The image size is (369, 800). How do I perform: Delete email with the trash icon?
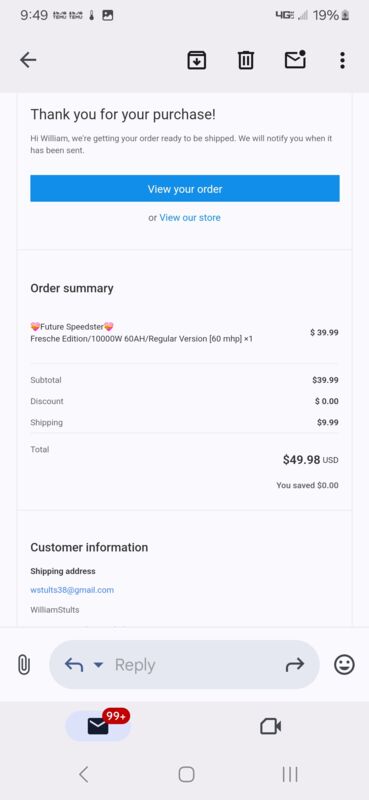pos(245,60)
